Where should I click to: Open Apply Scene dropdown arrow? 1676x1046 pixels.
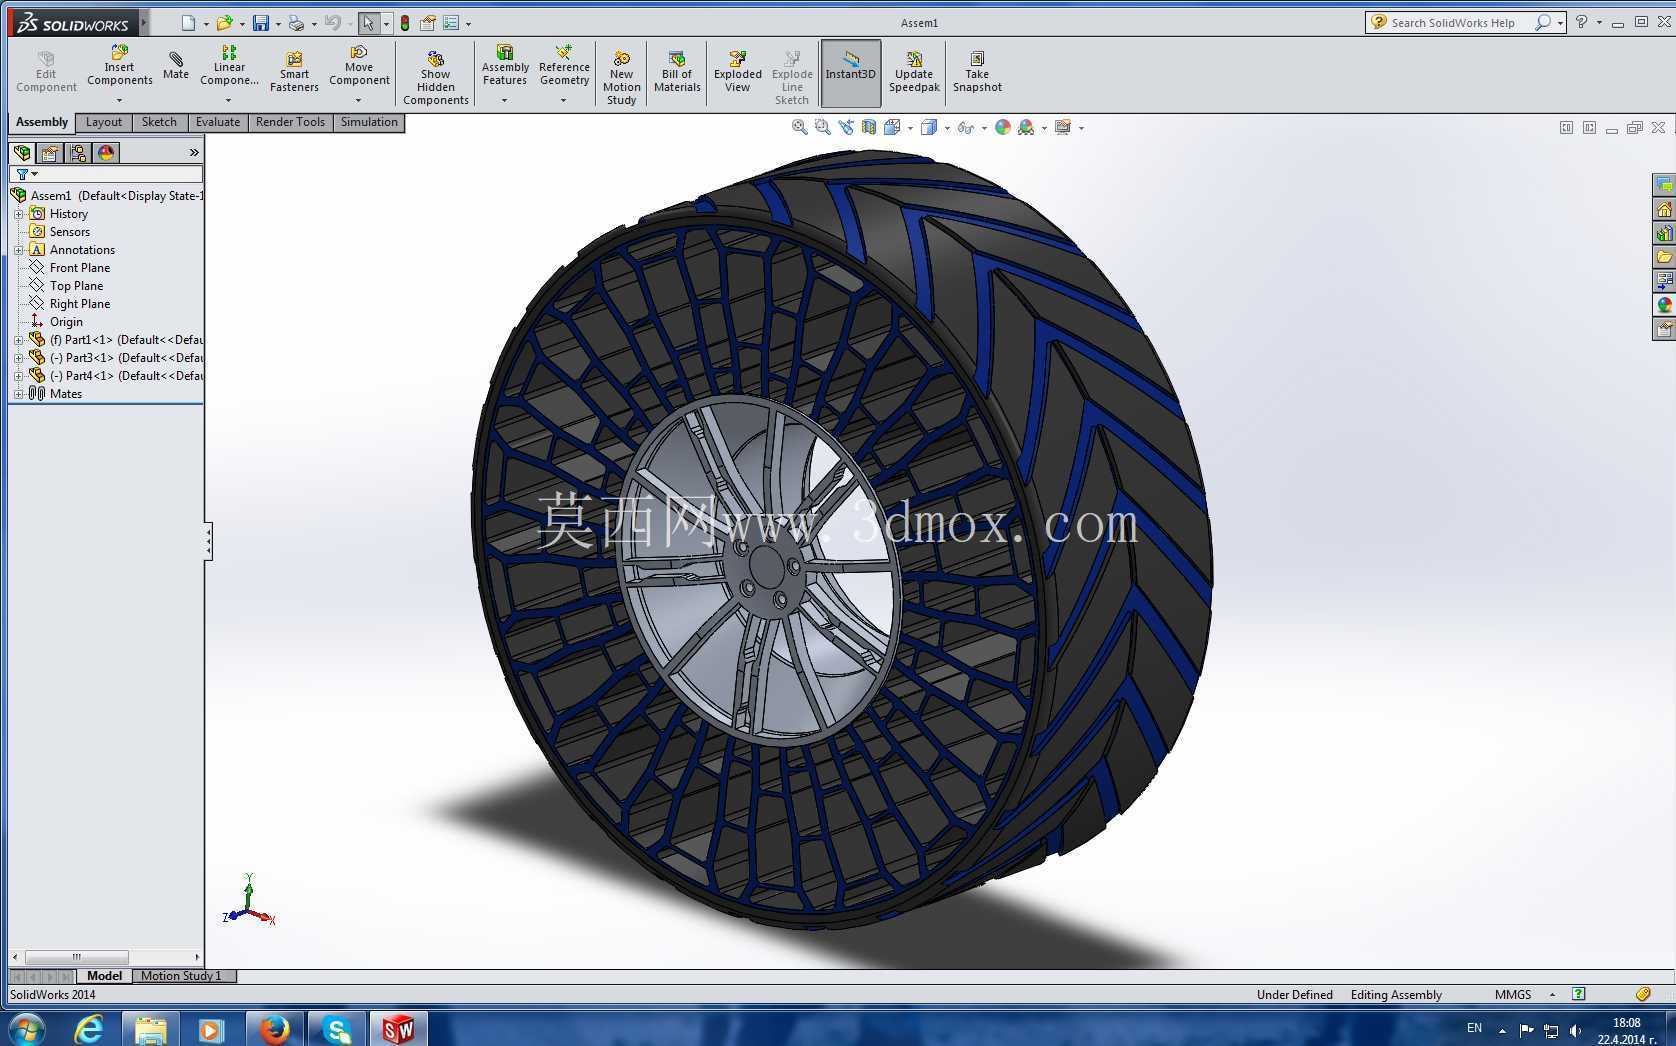coord(1044,128)
